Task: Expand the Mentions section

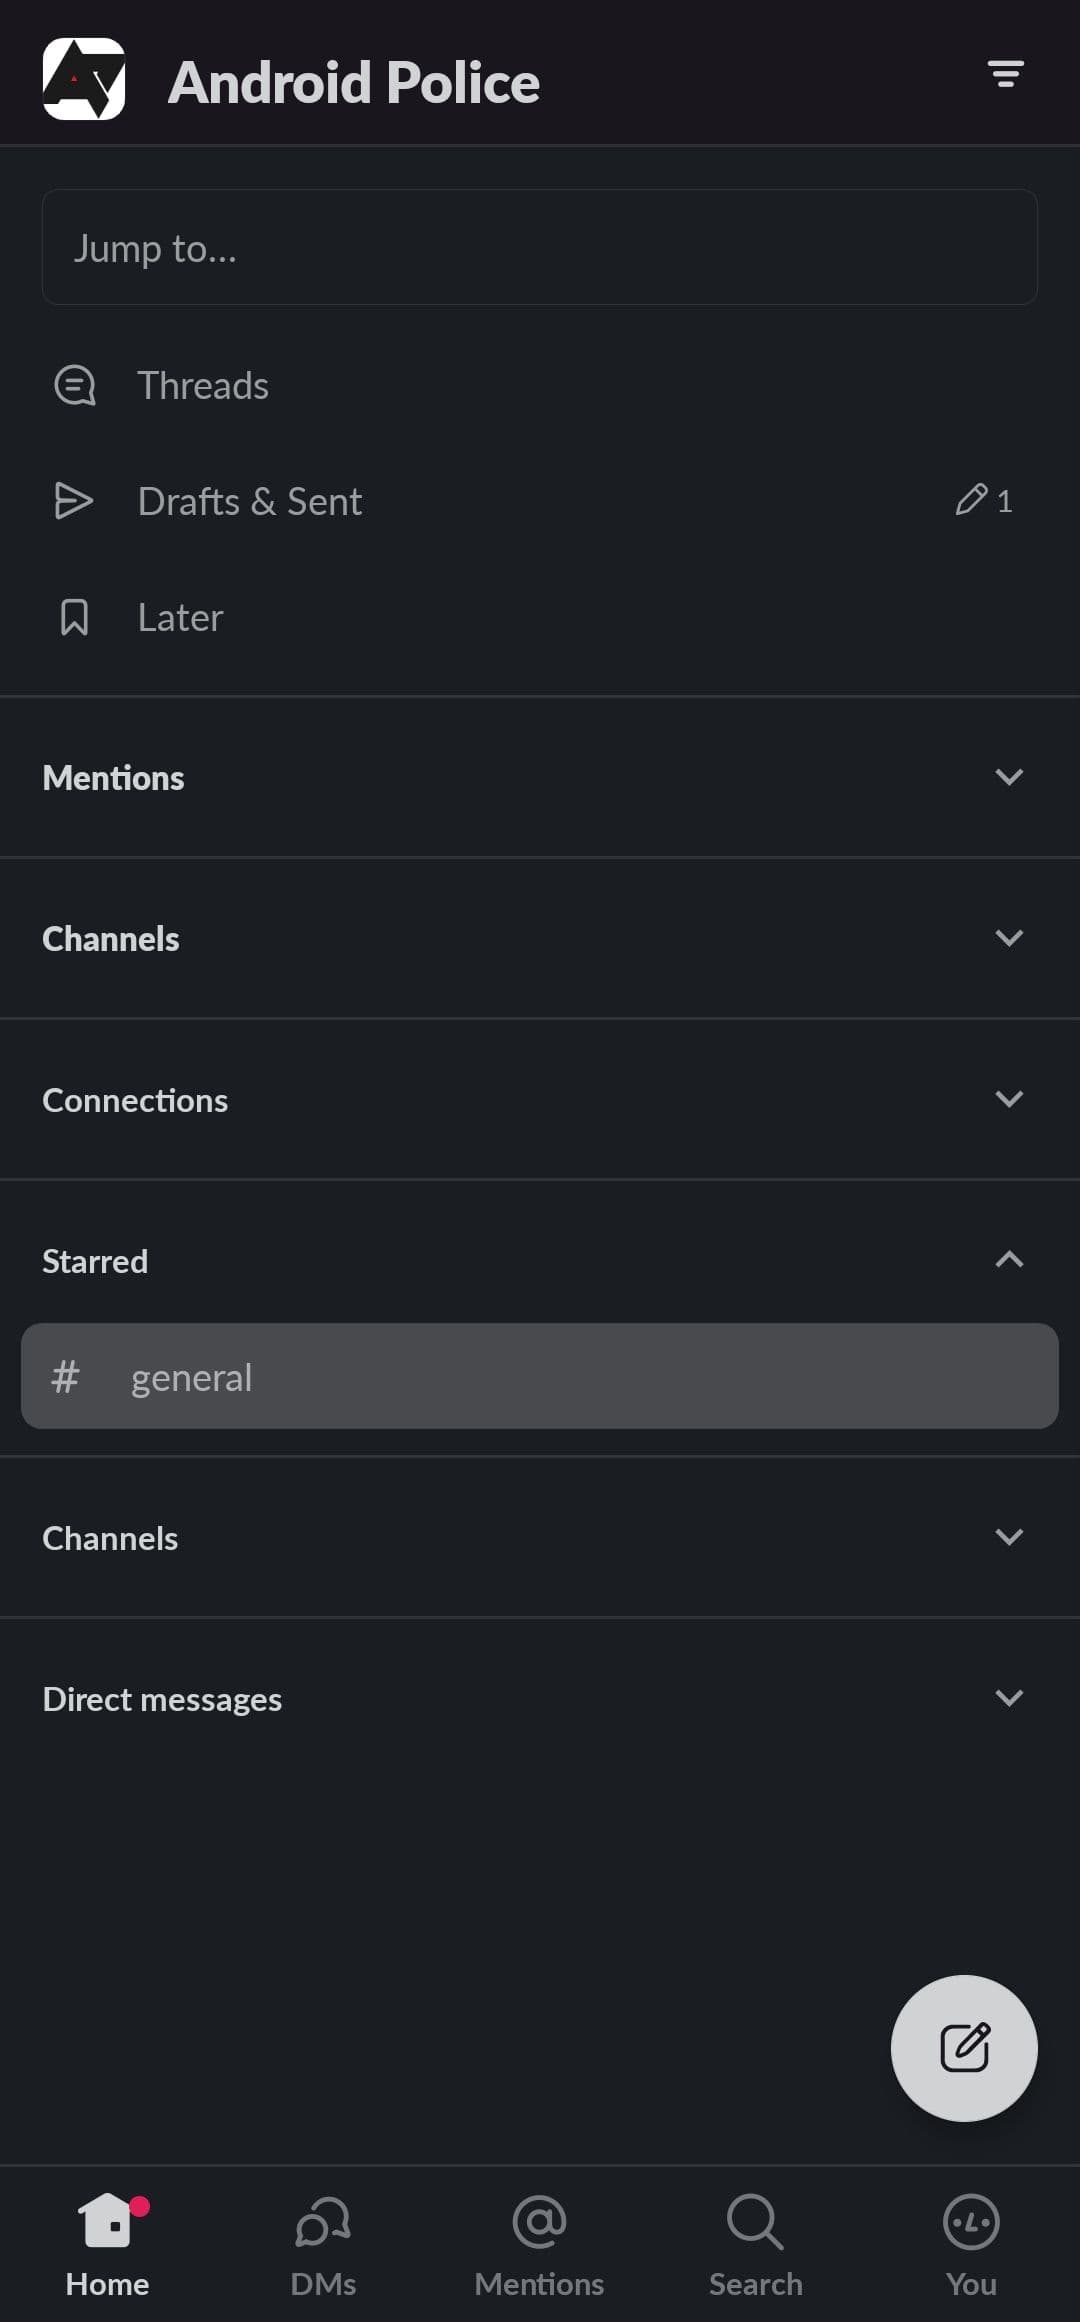Action: tap(1009, 777)
